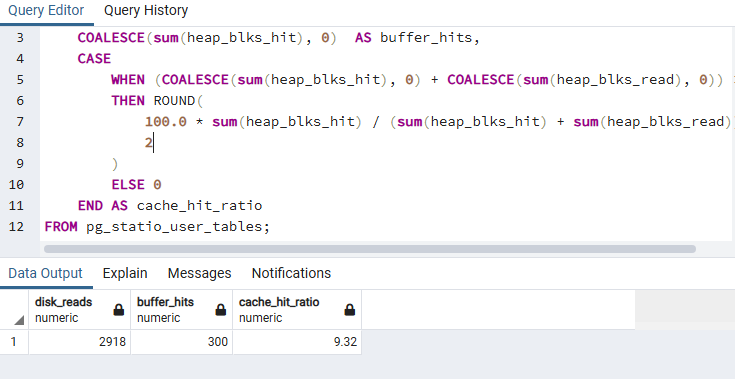Viewport: 735px width, 379px height.
Task: Click the FROM keyword on line 12
Action: click(61, 227)
